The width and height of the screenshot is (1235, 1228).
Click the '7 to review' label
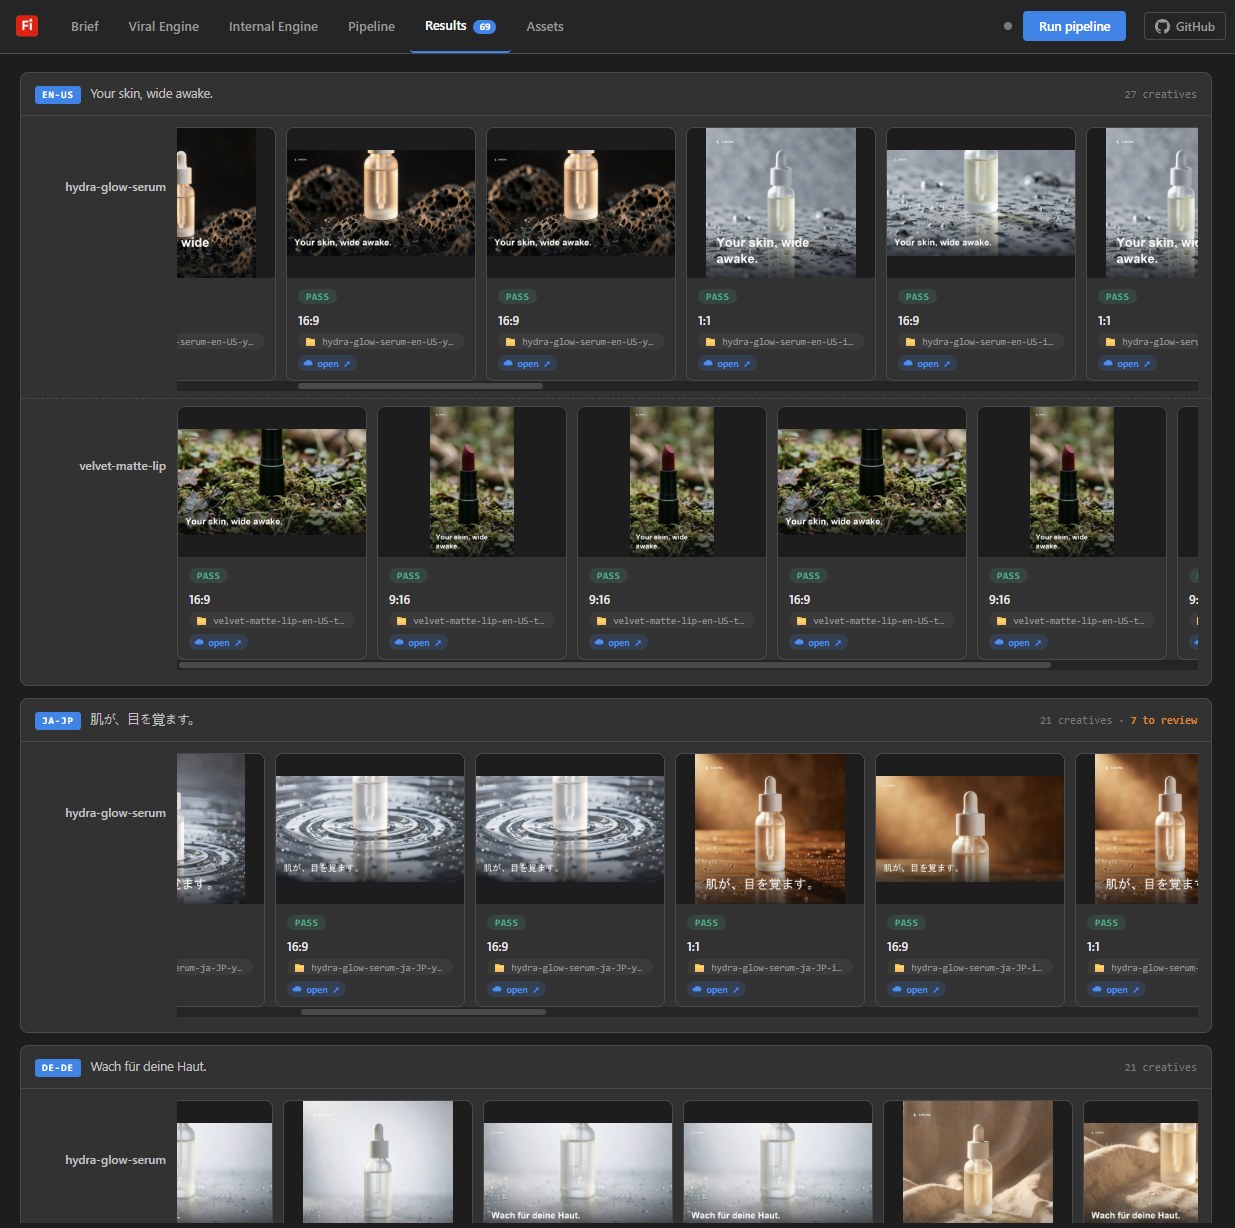pos(1164,720)
